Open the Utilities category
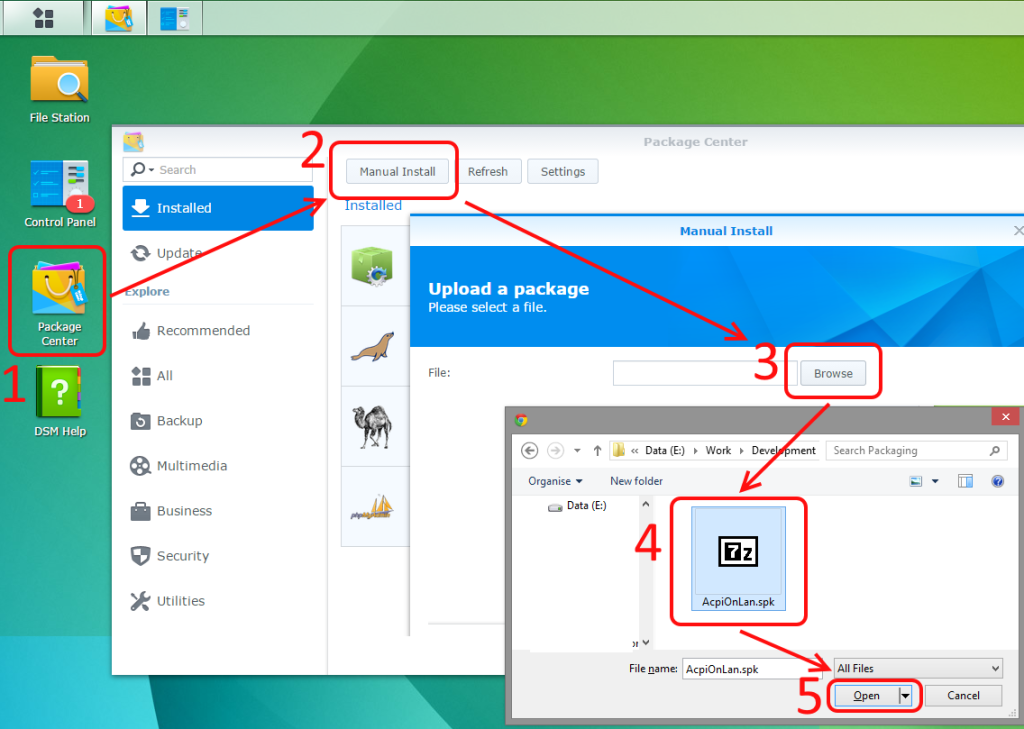 [x=217, y=601]
